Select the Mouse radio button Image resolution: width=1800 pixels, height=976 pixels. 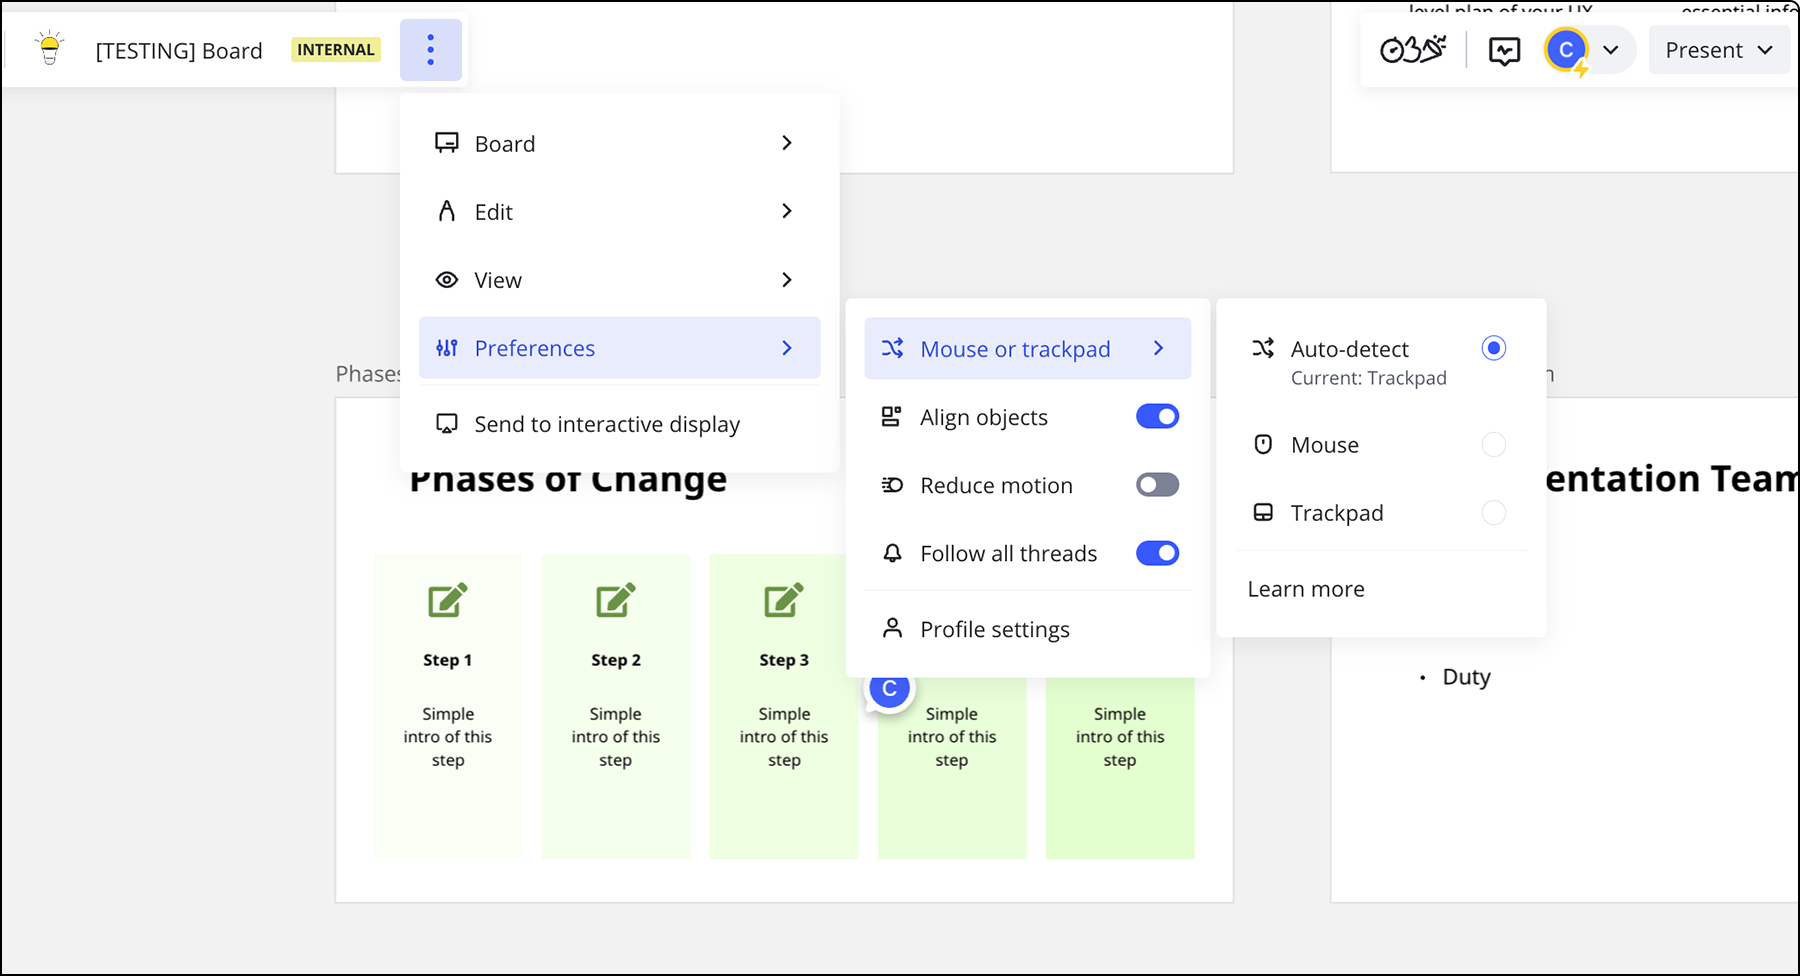click(x=1494, y=444)
